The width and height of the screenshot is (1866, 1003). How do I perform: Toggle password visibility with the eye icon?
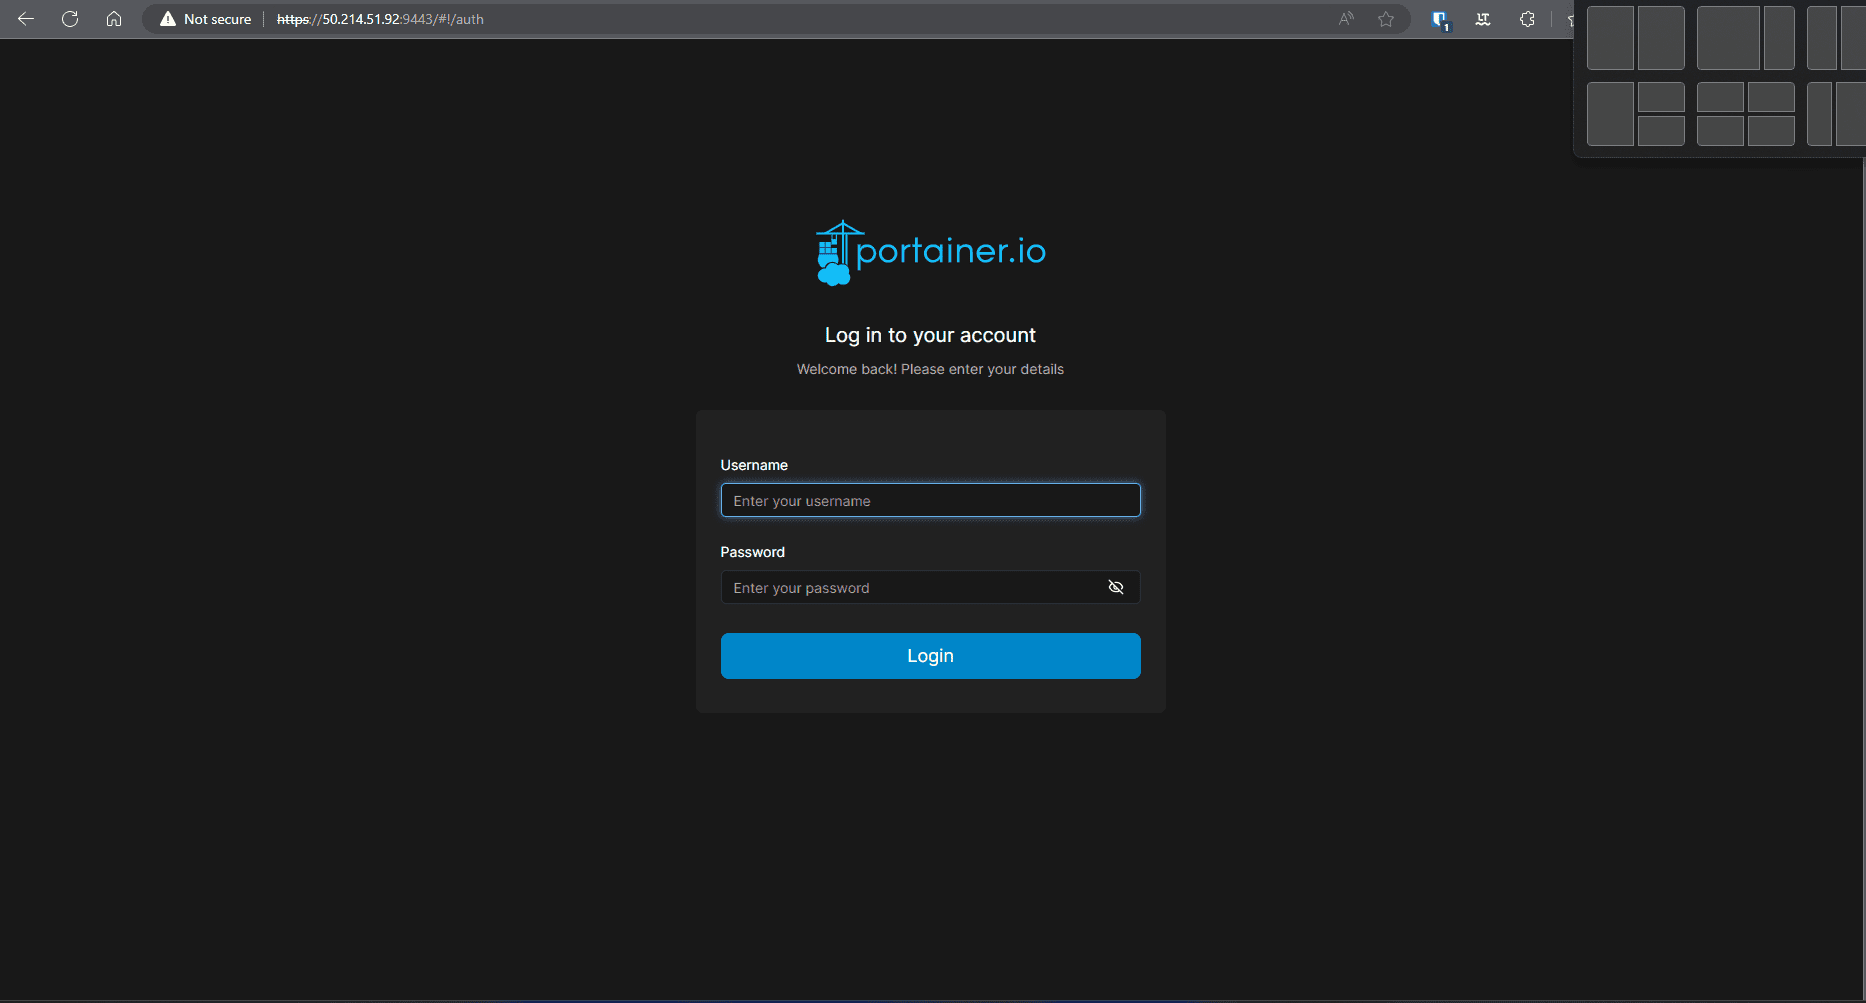pos(1116,587)
